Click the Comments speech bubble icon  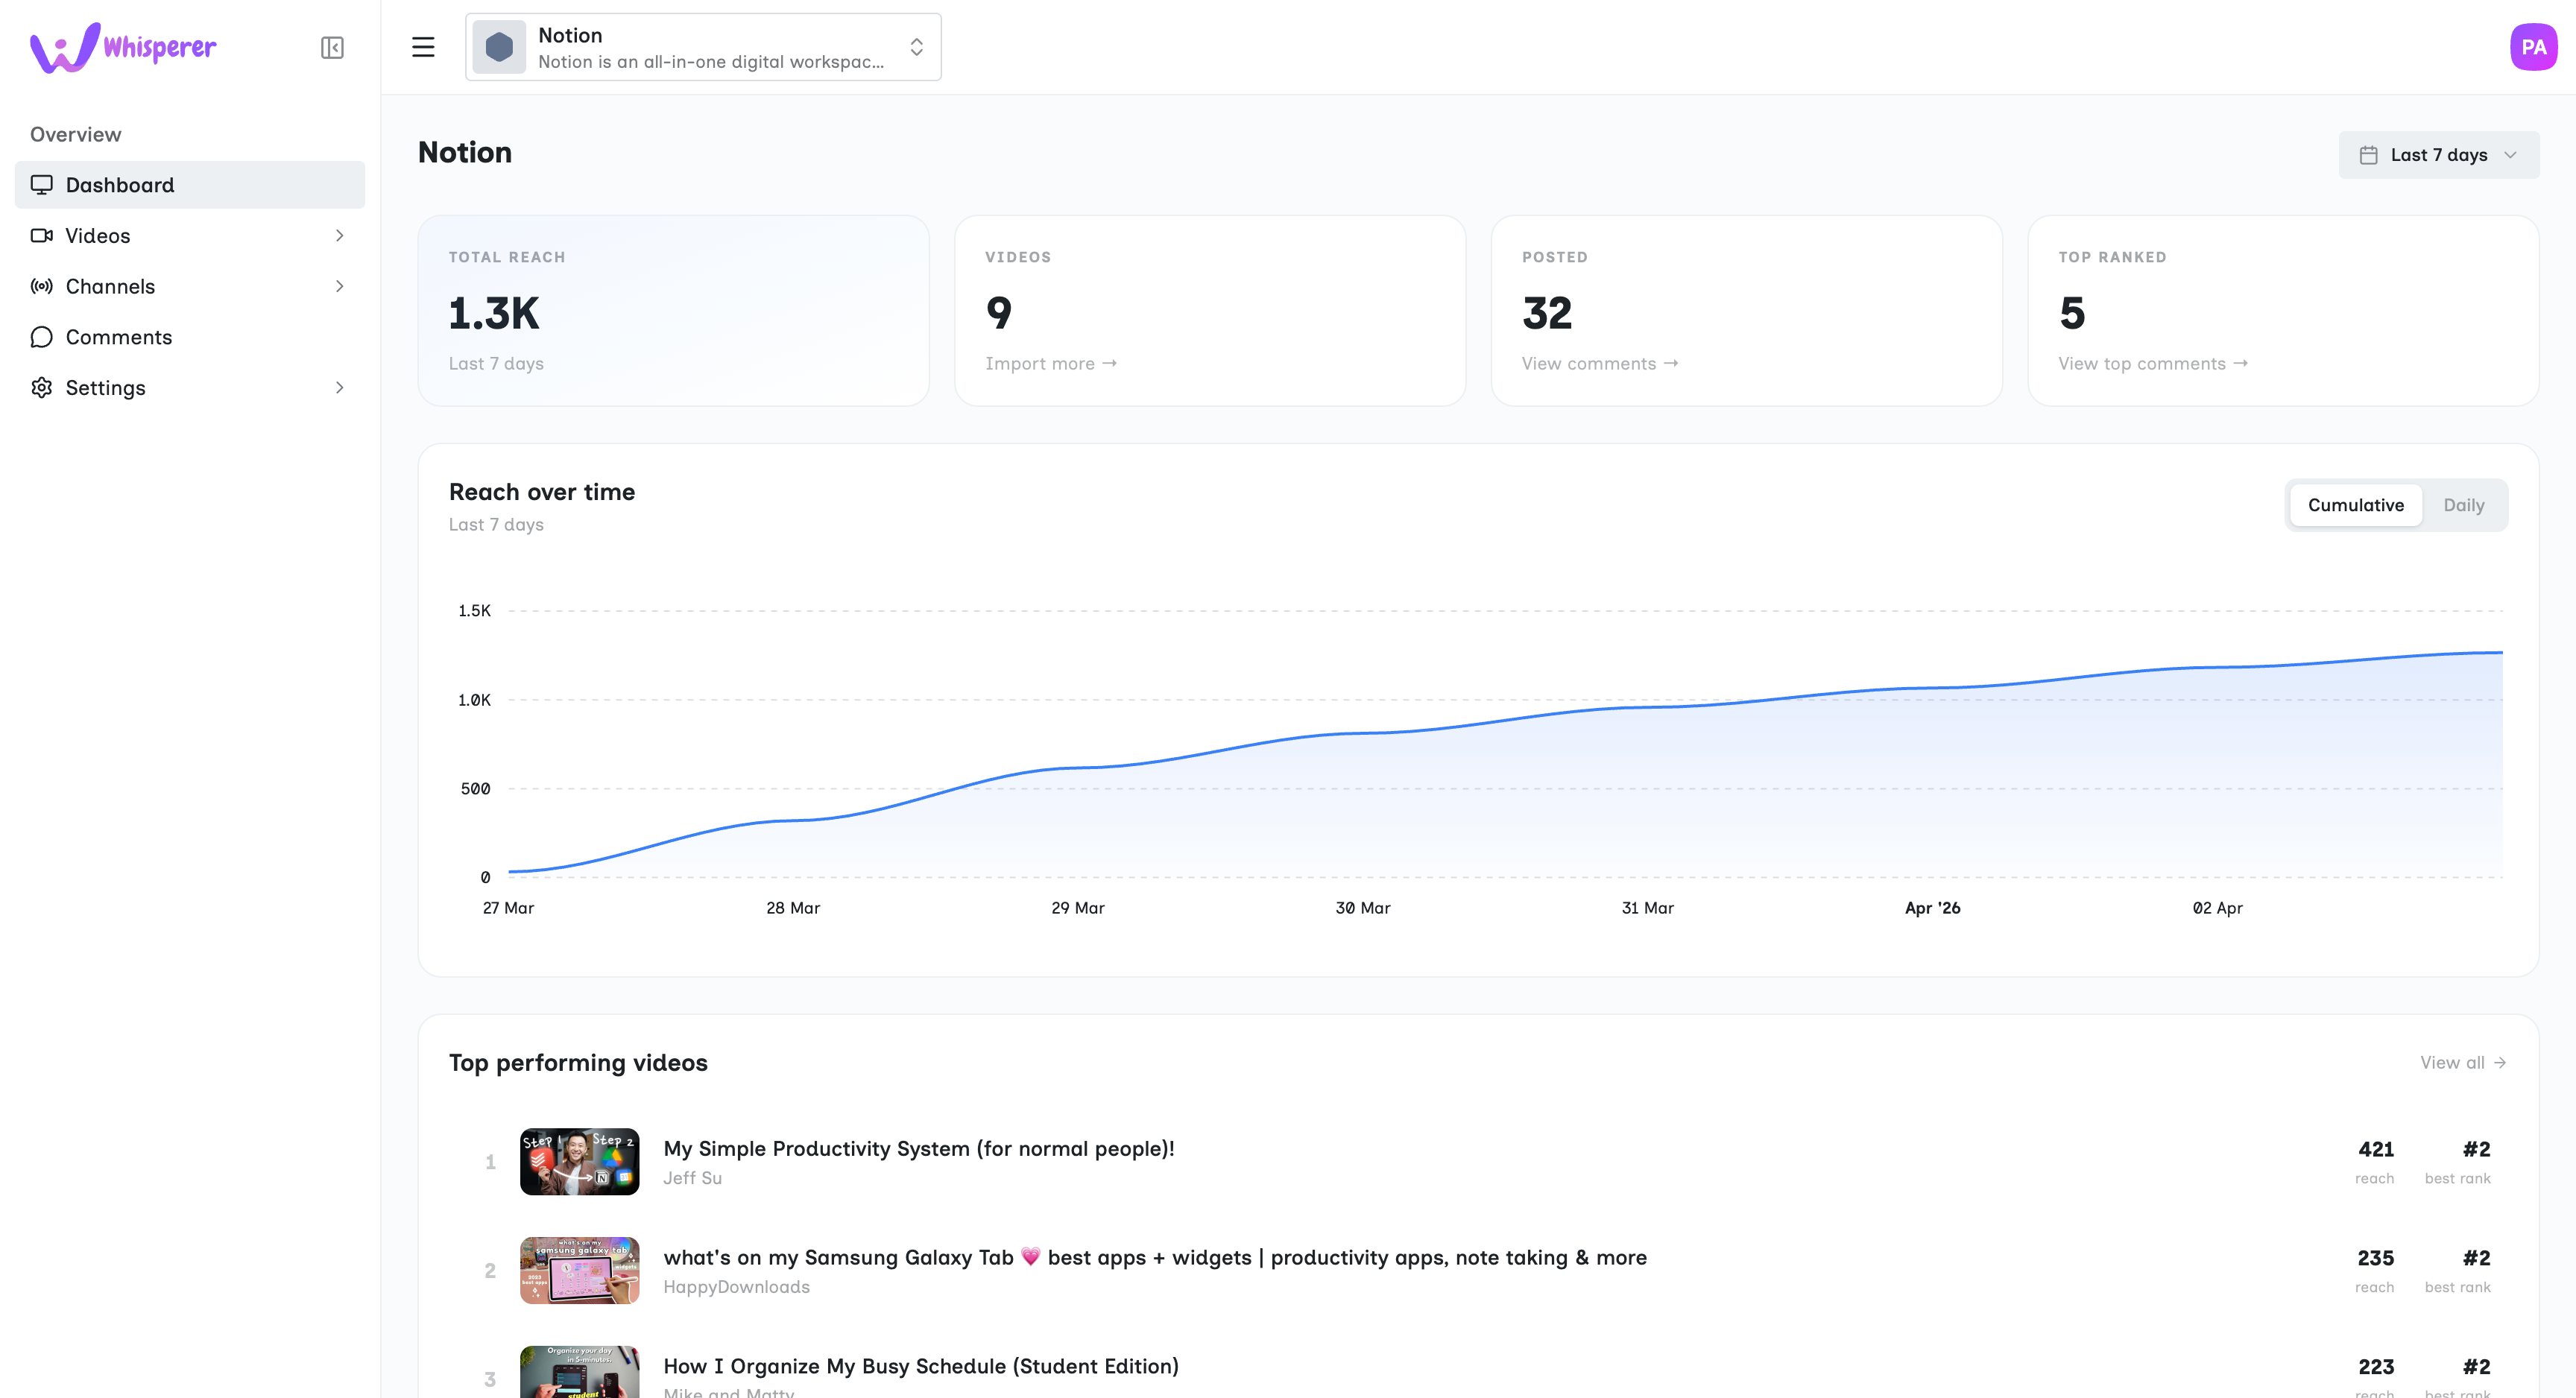41,337
